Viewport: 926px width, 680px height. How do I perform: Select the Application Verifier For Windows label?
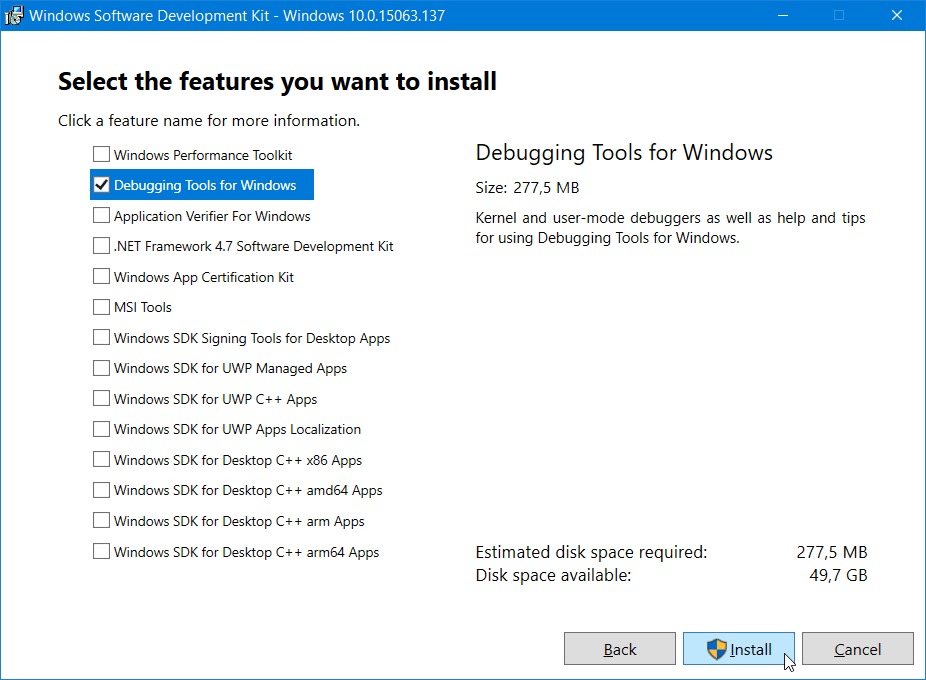[x=212, y=216]
